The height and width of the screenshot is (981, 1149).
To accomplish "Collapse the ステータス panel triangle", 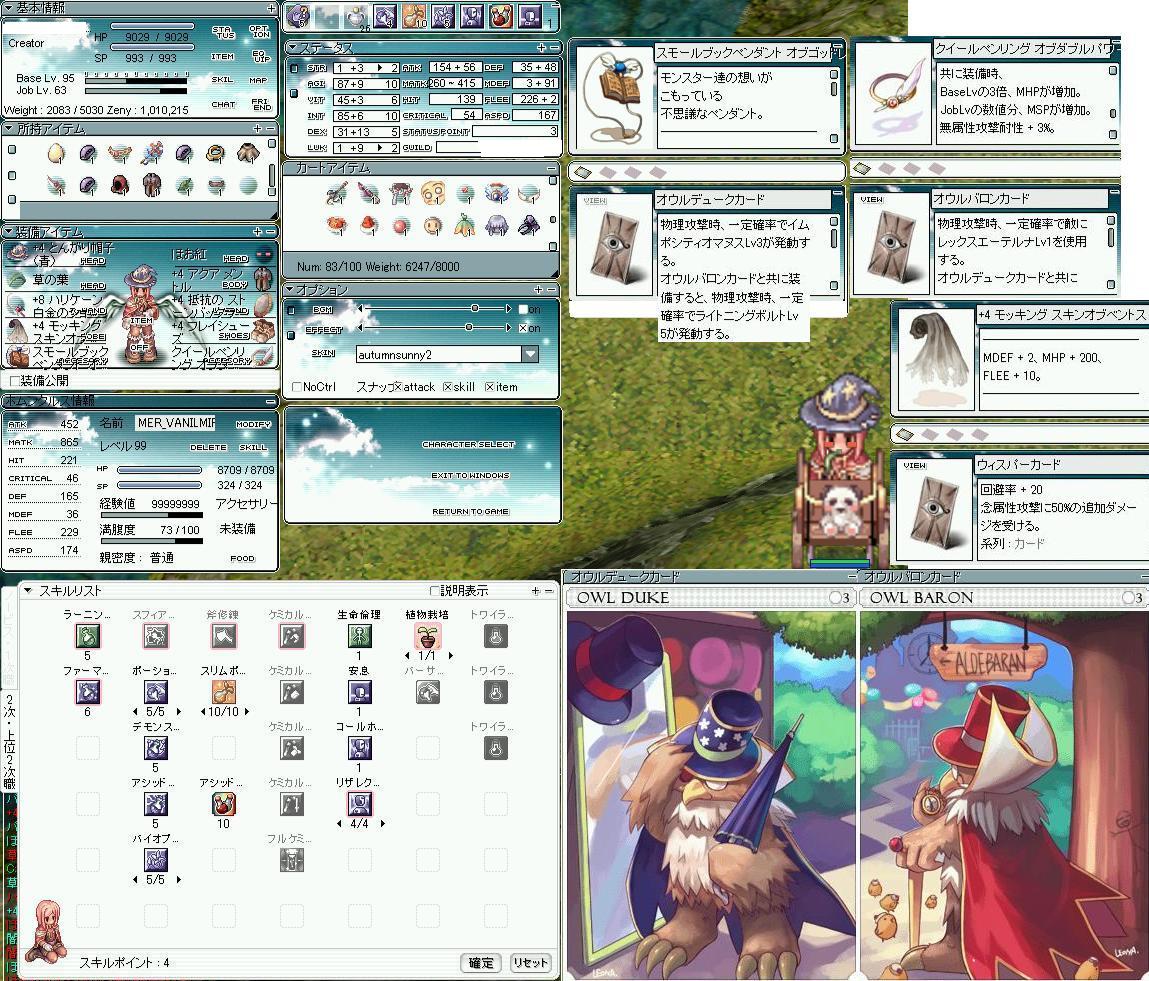I will pyautogui.click(x=291, y=48).
